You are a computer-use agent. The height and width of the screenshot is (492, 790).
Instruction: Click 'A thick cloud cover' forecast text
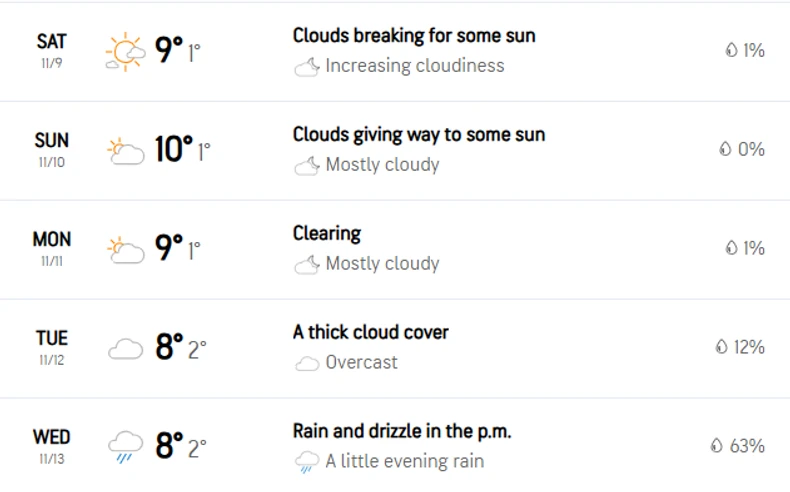(370, 332)
